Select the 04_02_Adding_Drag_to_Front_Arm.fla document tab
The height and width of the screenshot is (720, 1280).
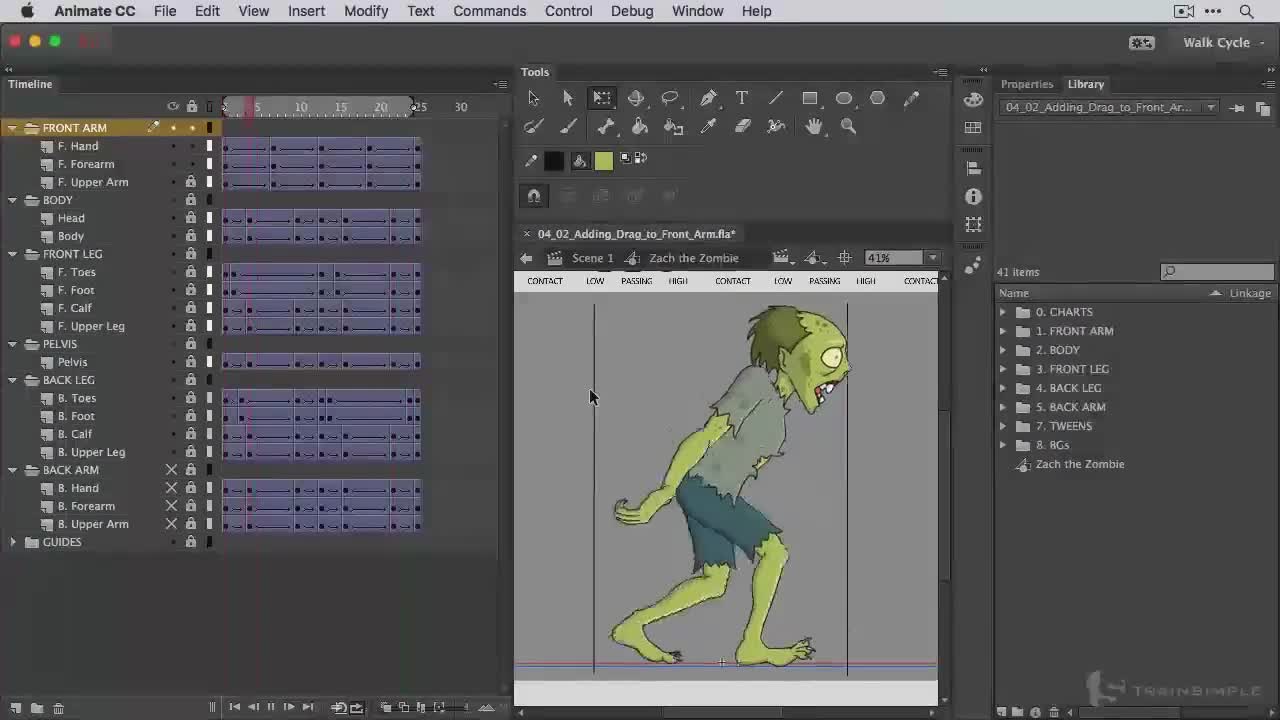pos(636,234)
